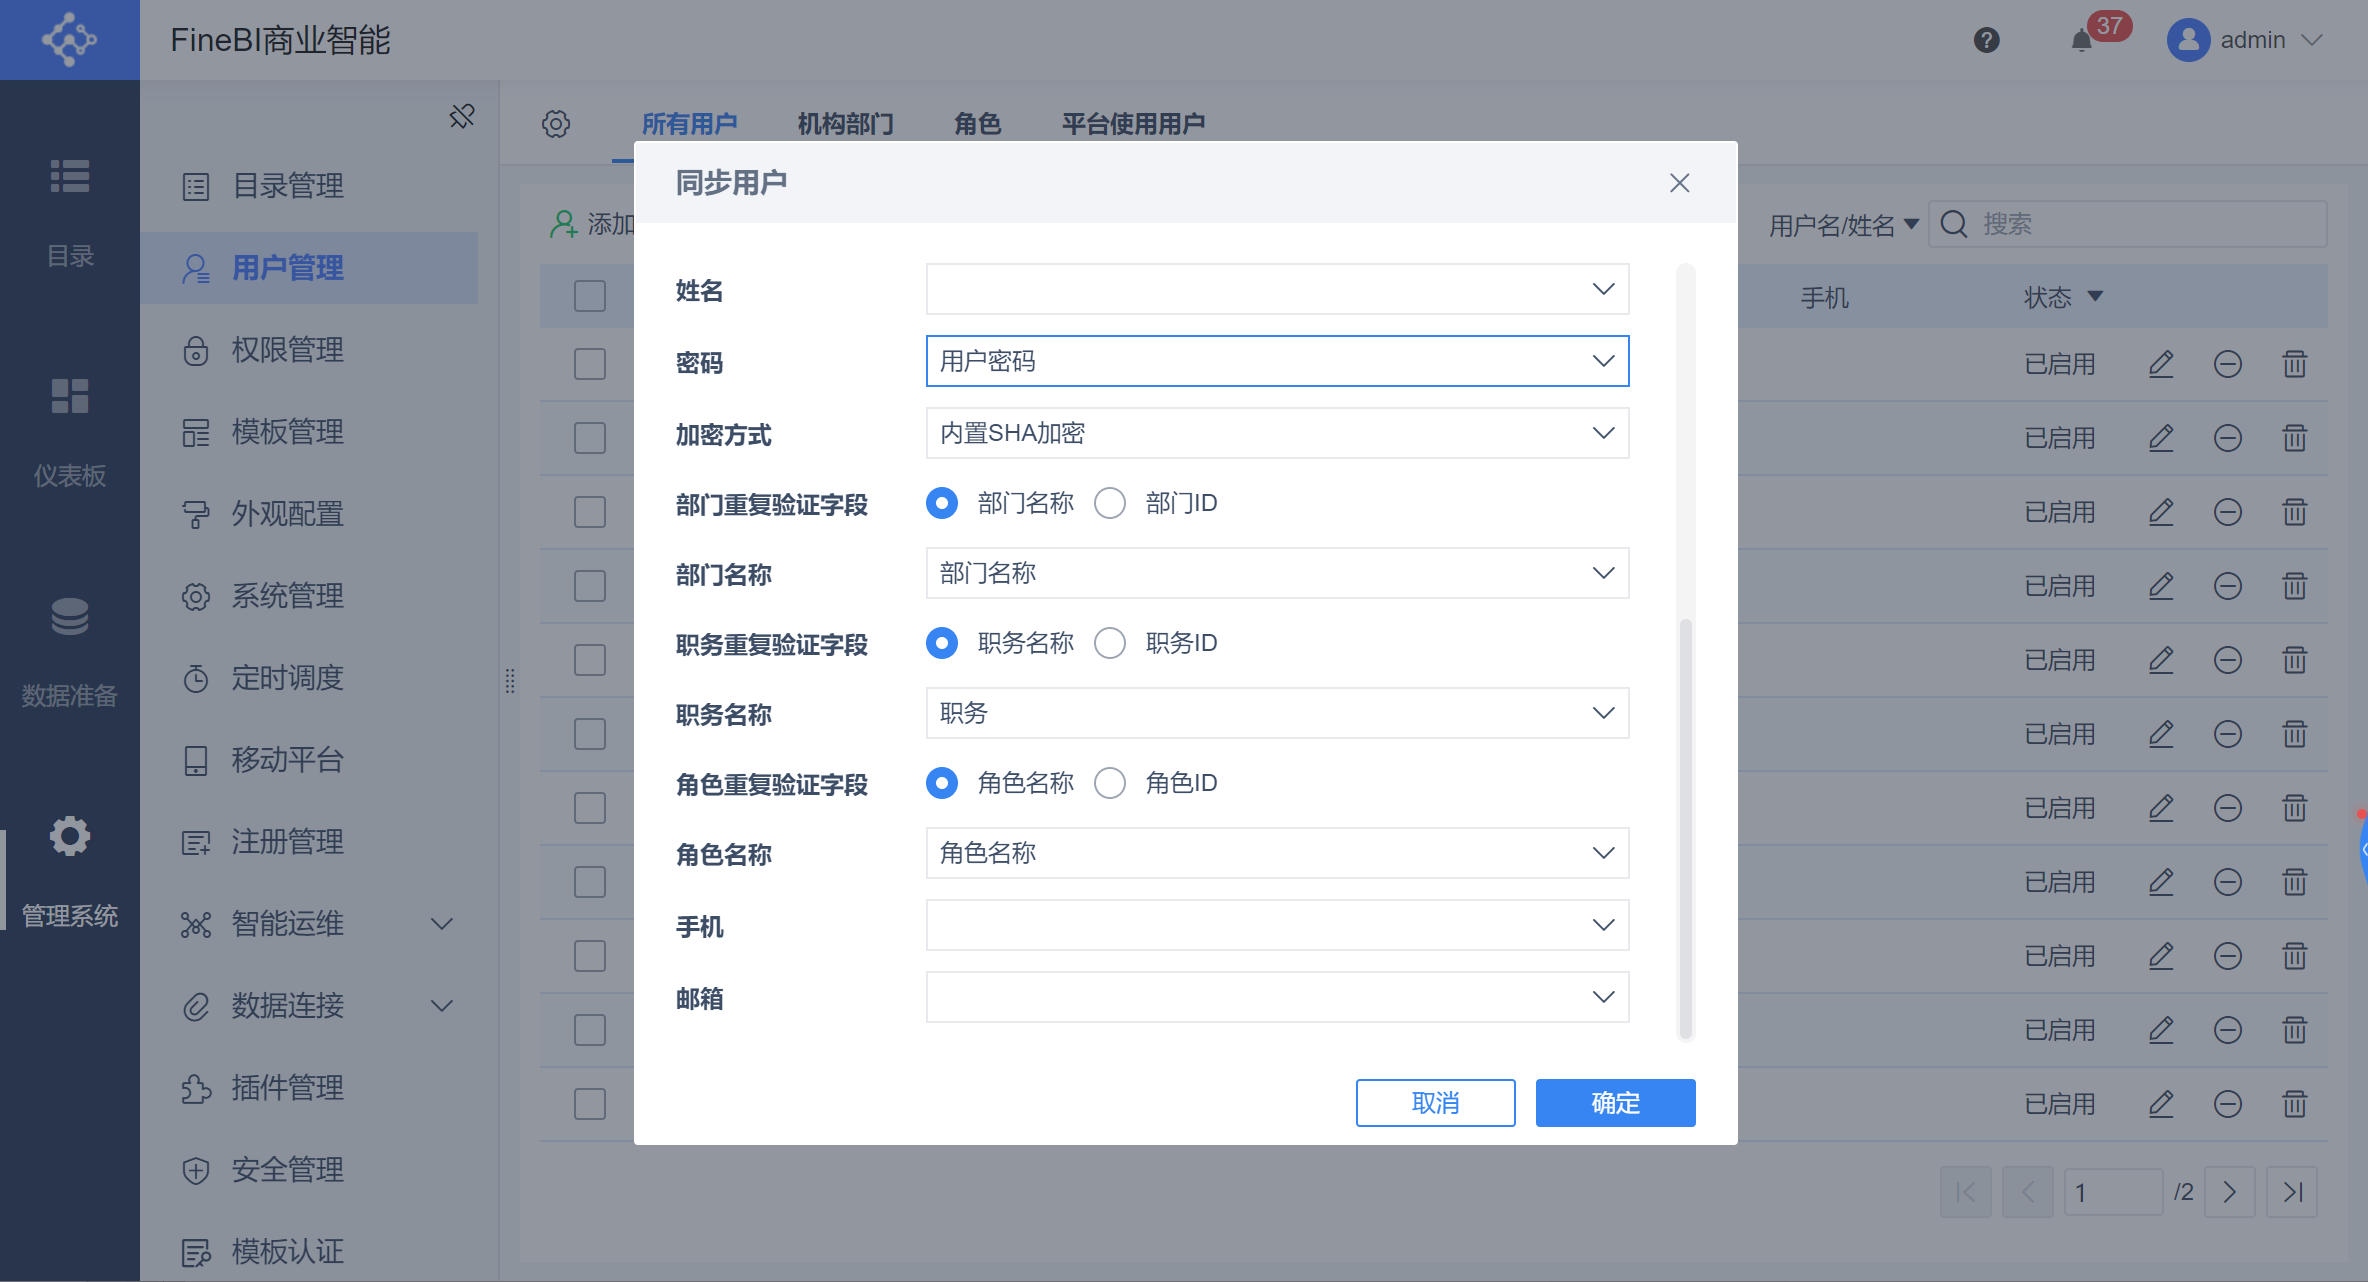Click the gear icon beside 所有用户 tab

[x=556, y=124]
